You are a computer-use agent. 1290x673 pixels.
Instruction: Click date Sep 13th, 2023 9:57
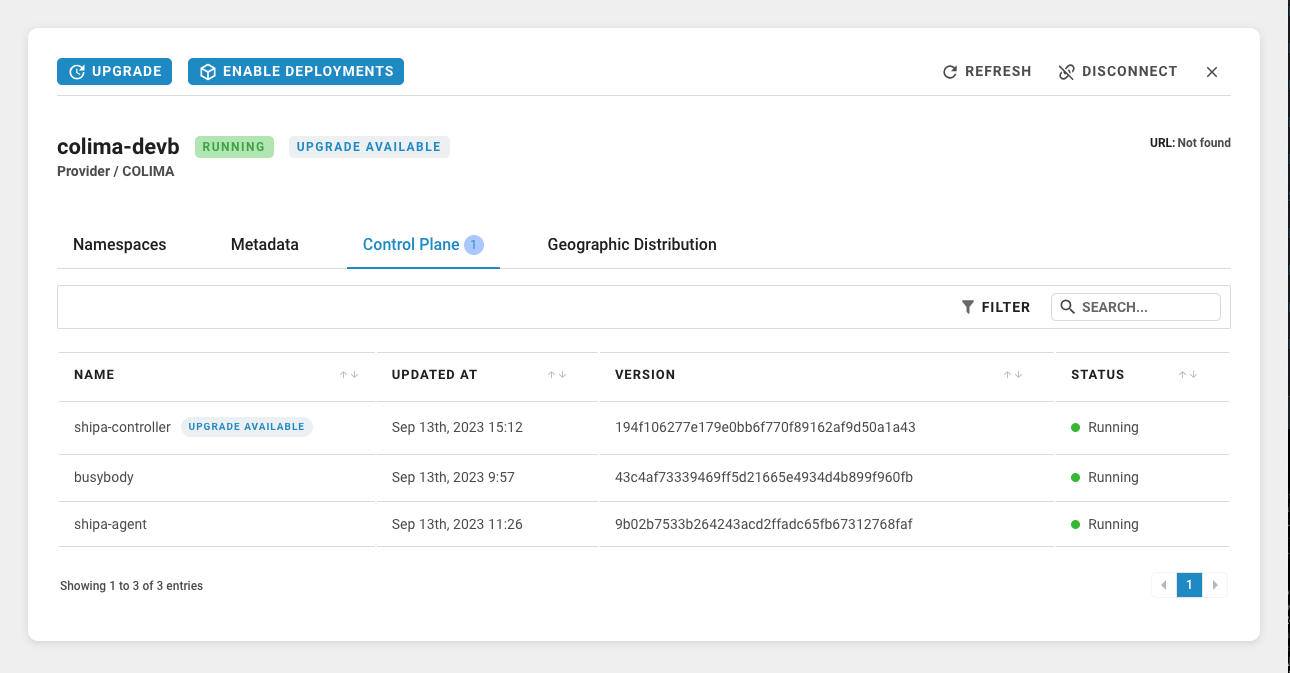click(x=453, y=477)
